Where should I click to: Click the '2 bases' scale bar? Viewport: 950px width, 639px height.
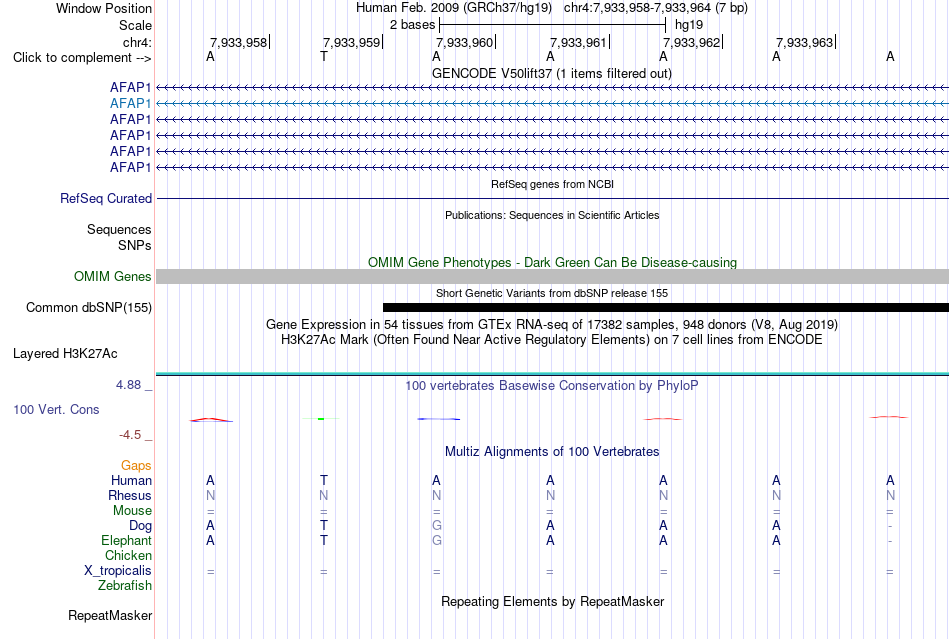tap(553, 25)
